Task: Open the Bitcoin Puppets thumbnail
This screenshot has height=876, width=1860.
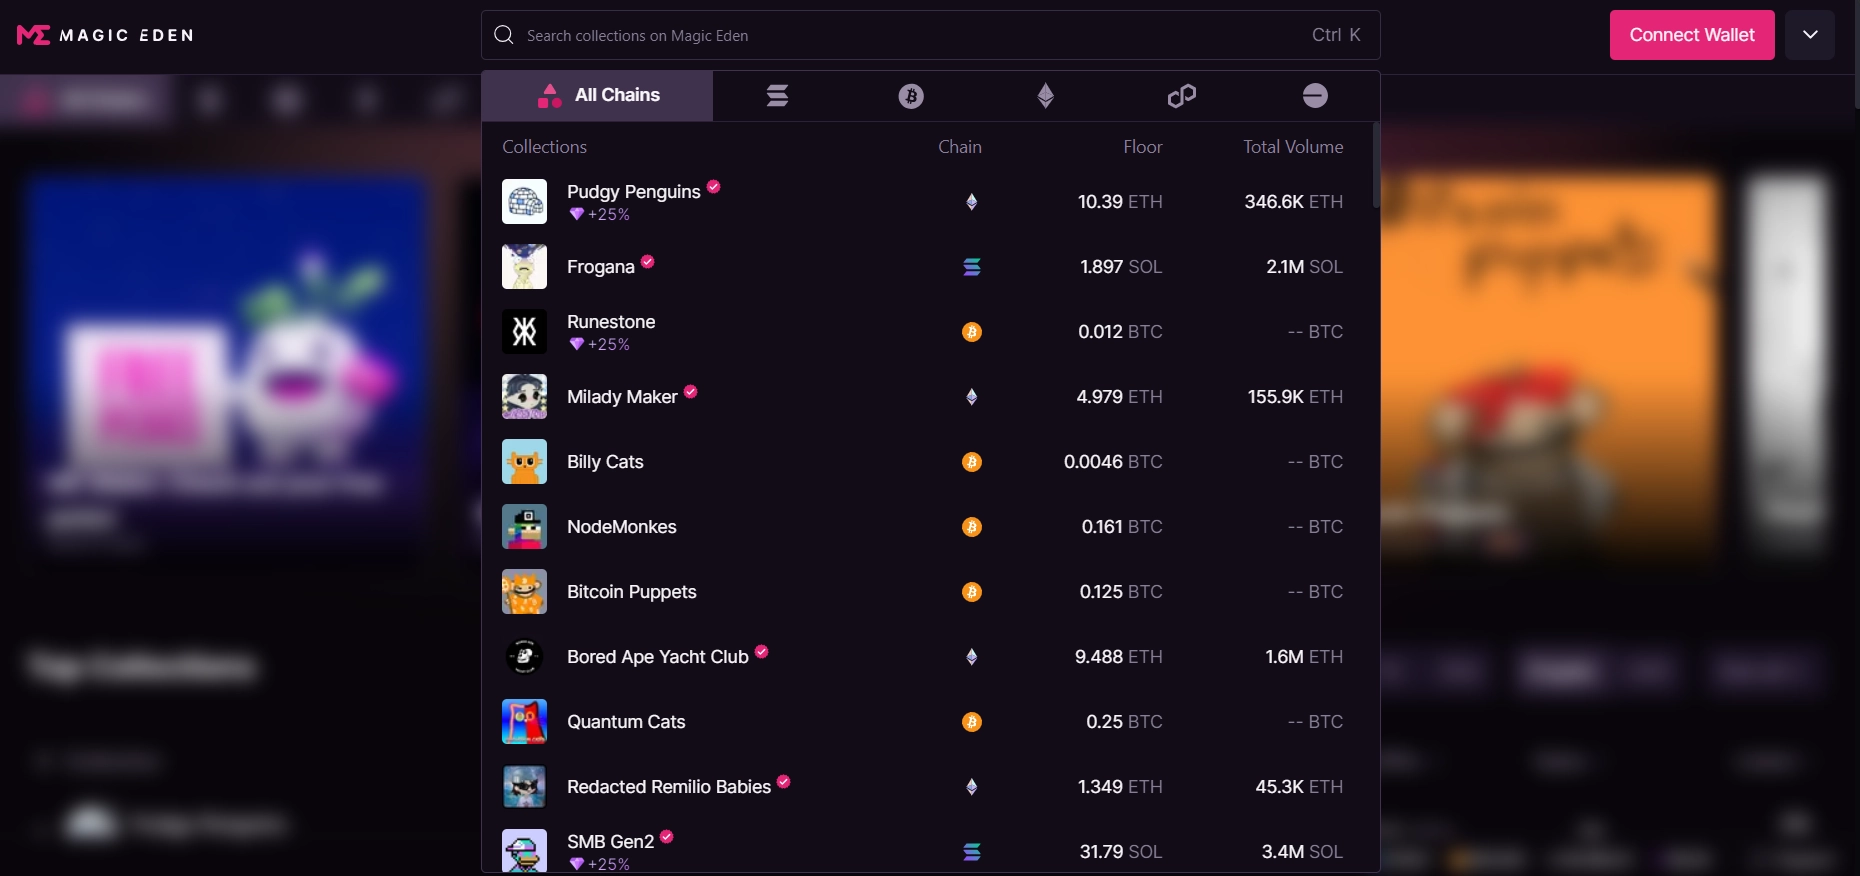Action: (x=524, y=592)
